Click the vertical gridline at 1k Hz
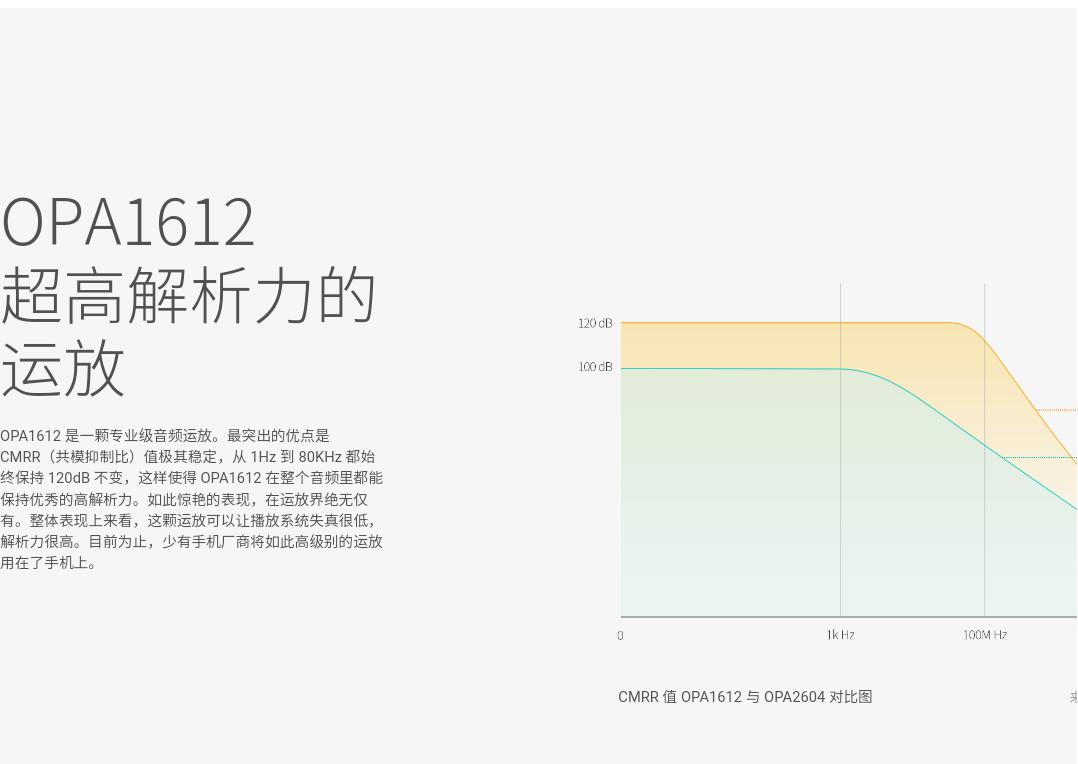This screenshot has width=1078, height=764. click(x=840, y=450)
